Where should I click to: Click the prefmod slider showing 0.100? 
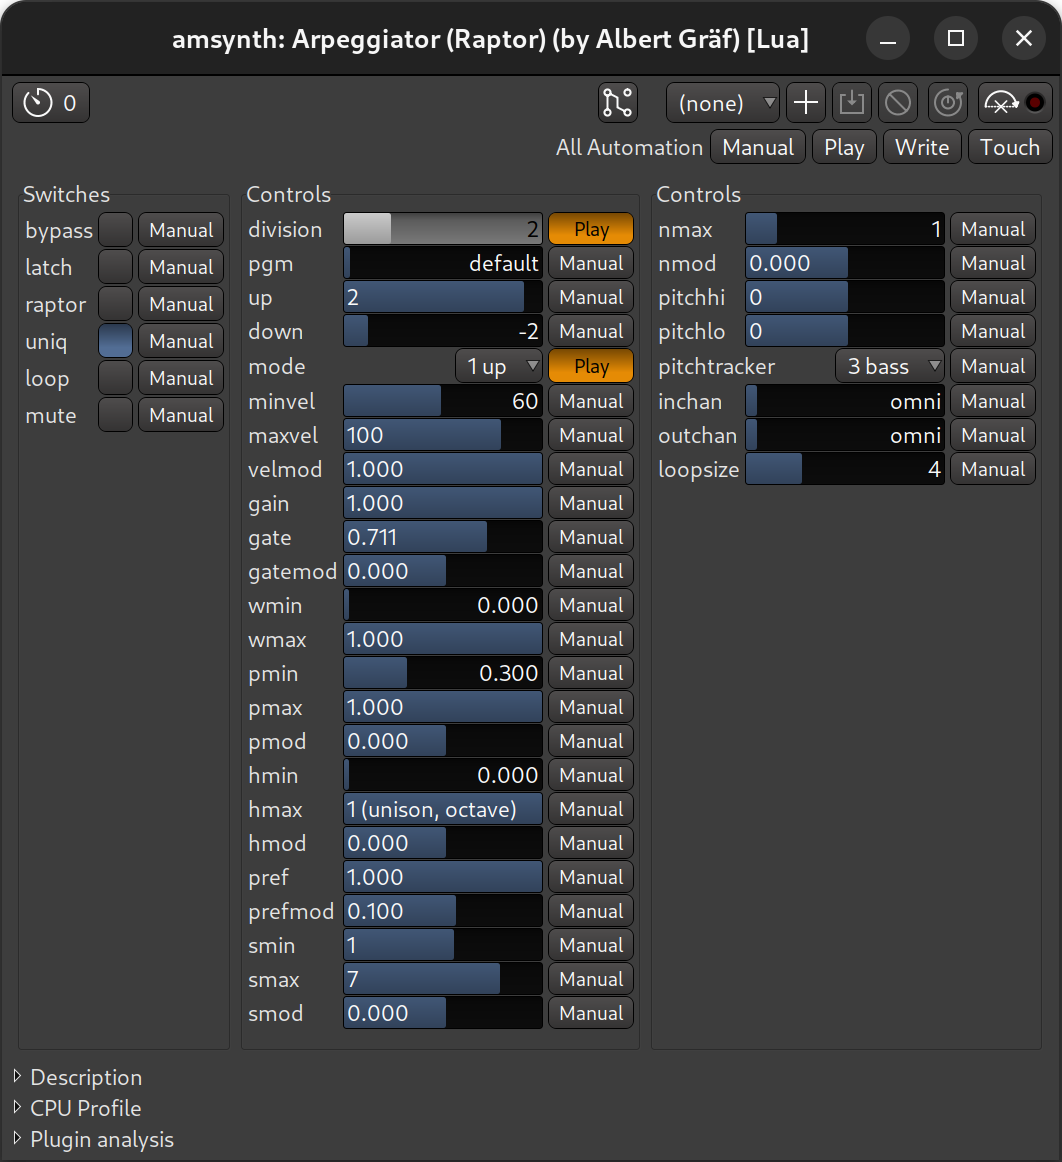point(443,911)
